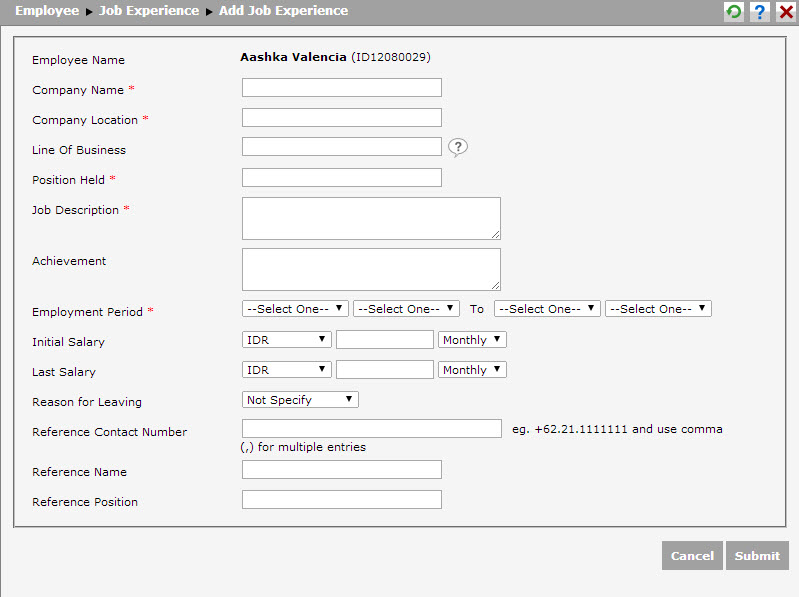Click the Line Of Business help tooltip icon
The height and width of the screenshot is (597, 799).
(458, 148)
